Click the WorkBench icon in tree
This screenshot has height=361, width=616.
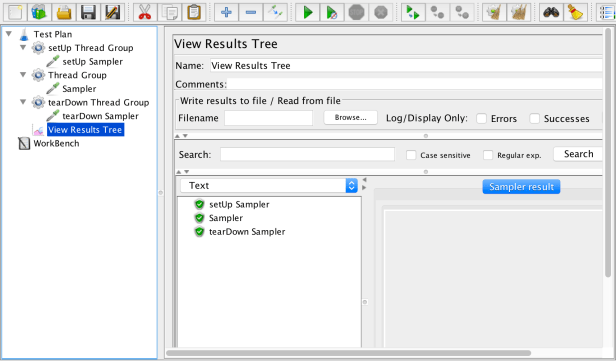coord(24,143)
